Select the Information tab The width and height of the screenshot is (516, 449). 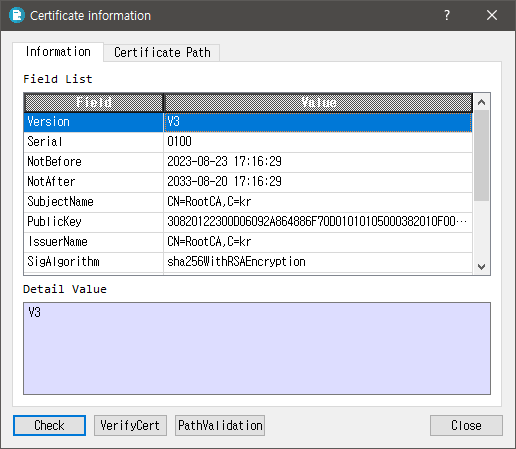(58, 52)
